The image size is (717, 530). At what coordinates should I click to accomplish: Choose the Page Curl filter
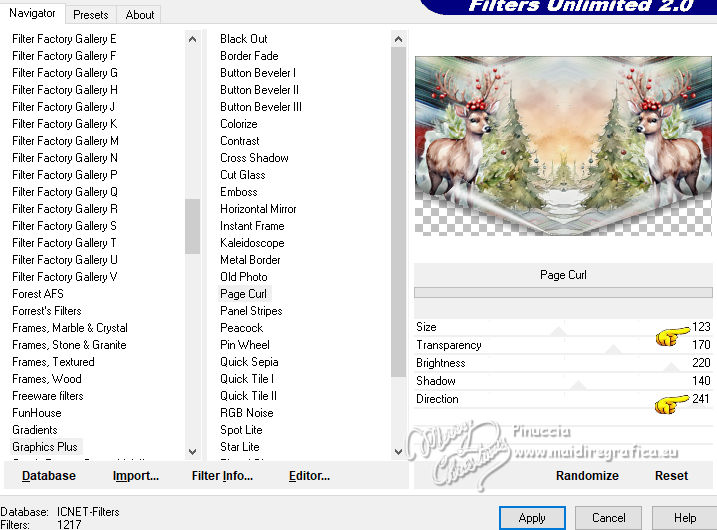[x=243, y=294]
